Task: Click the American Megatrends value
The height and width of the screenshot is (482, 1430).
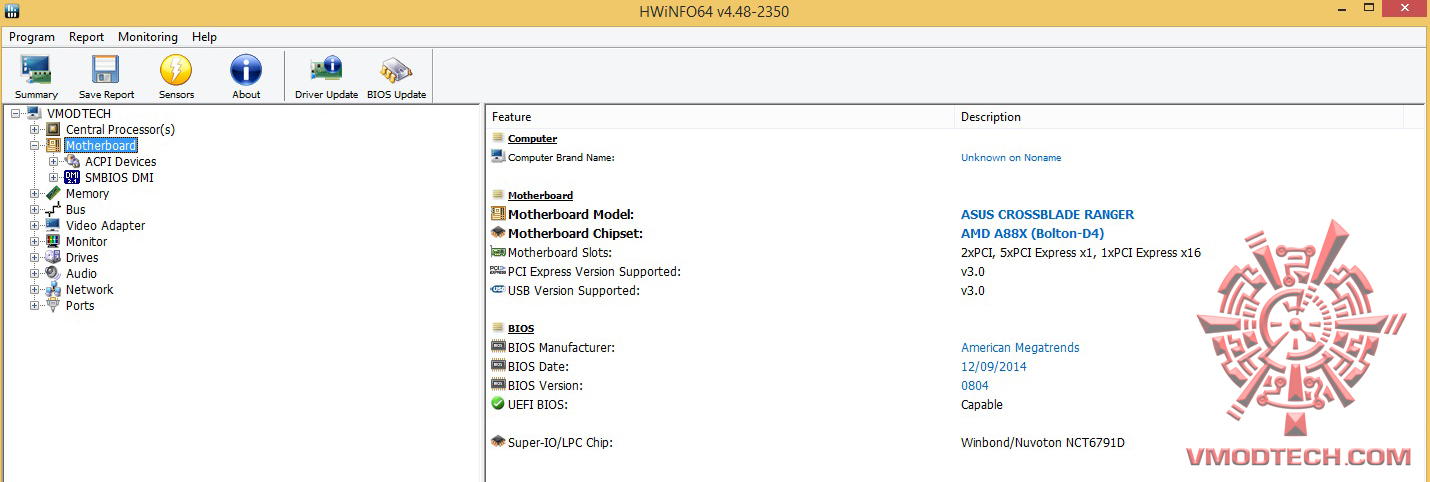Action: tap(1020, 347)
